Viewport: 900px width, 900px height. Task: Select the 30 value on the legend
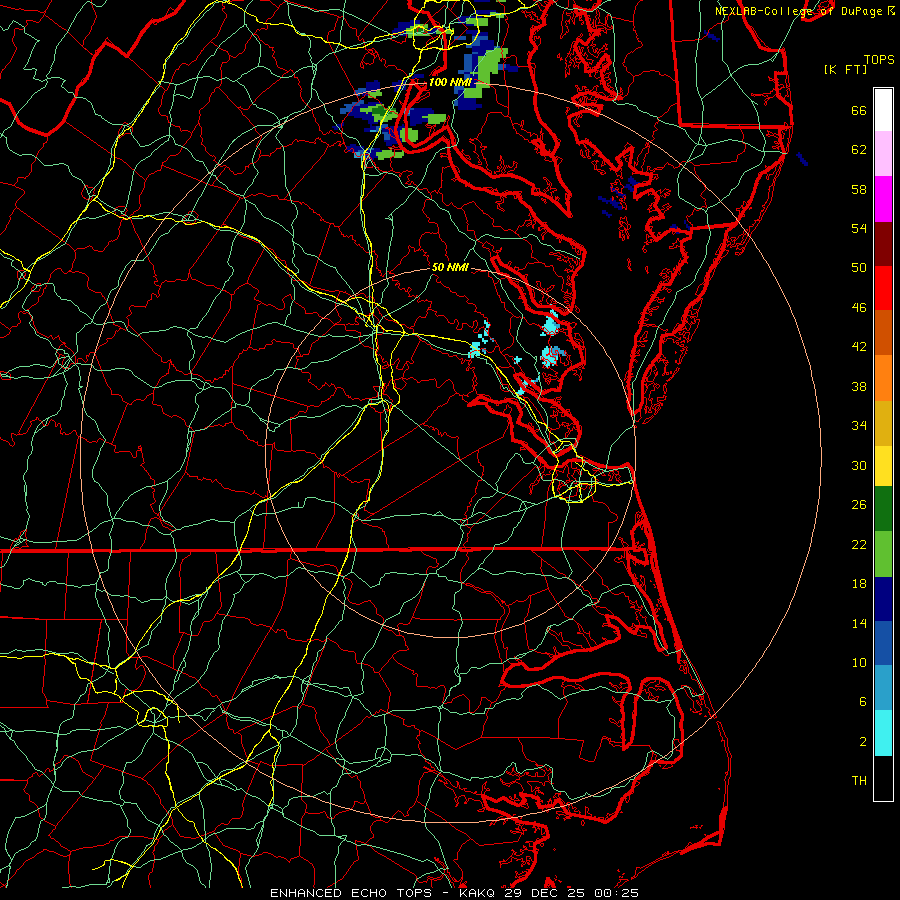pos(859,465)
